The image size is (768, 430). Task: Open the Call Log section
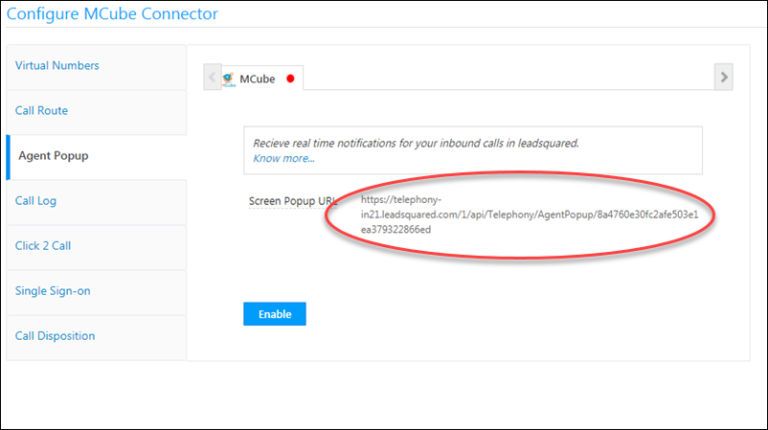36,201
